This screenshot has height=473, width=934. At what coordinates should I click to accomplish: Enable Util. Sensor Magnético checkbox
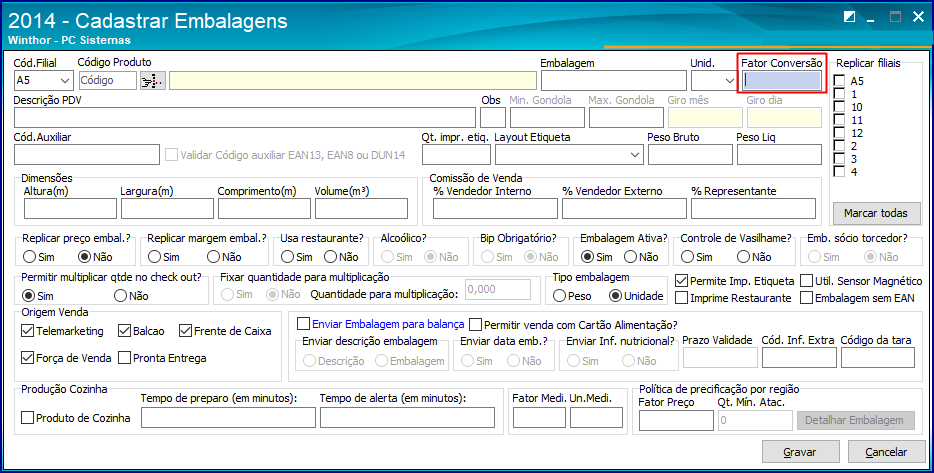(807, 281)
